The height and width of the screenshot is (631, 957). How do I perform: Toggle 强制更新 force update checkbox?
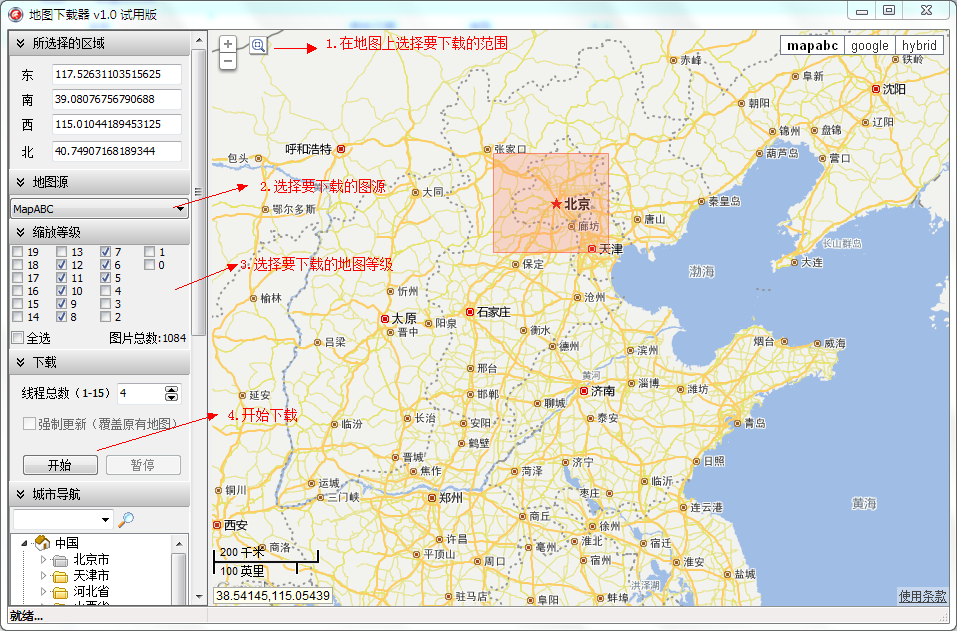click(x=29, y=424)
